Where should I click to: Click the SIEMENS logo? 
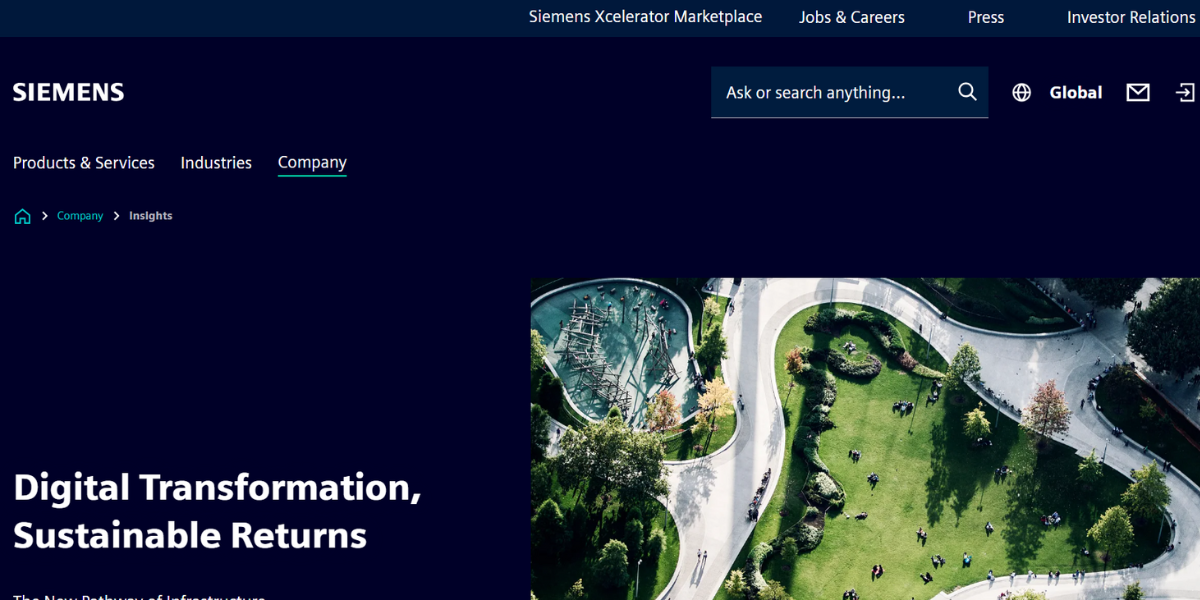pyautogui.click(x=67, y=91)
